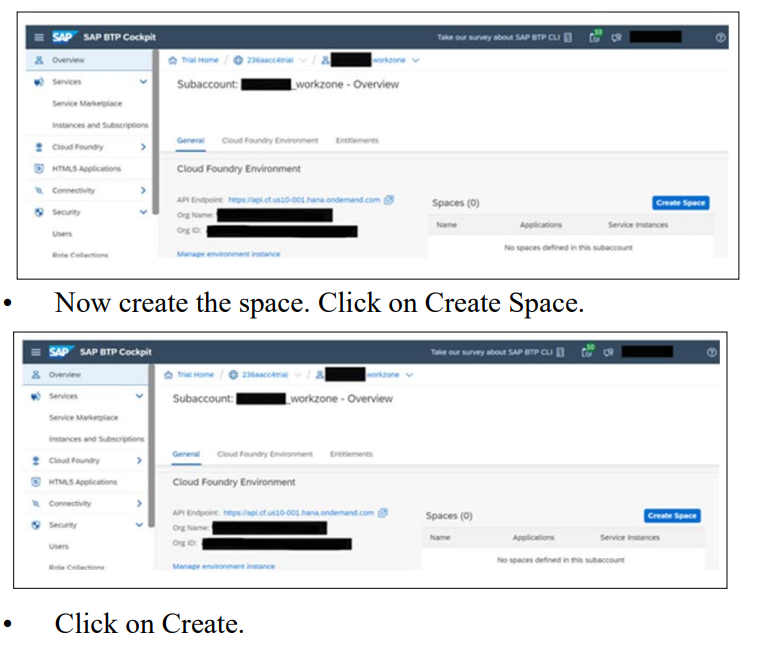Click survey document icon in first screenshot

[x=568, y=37]
